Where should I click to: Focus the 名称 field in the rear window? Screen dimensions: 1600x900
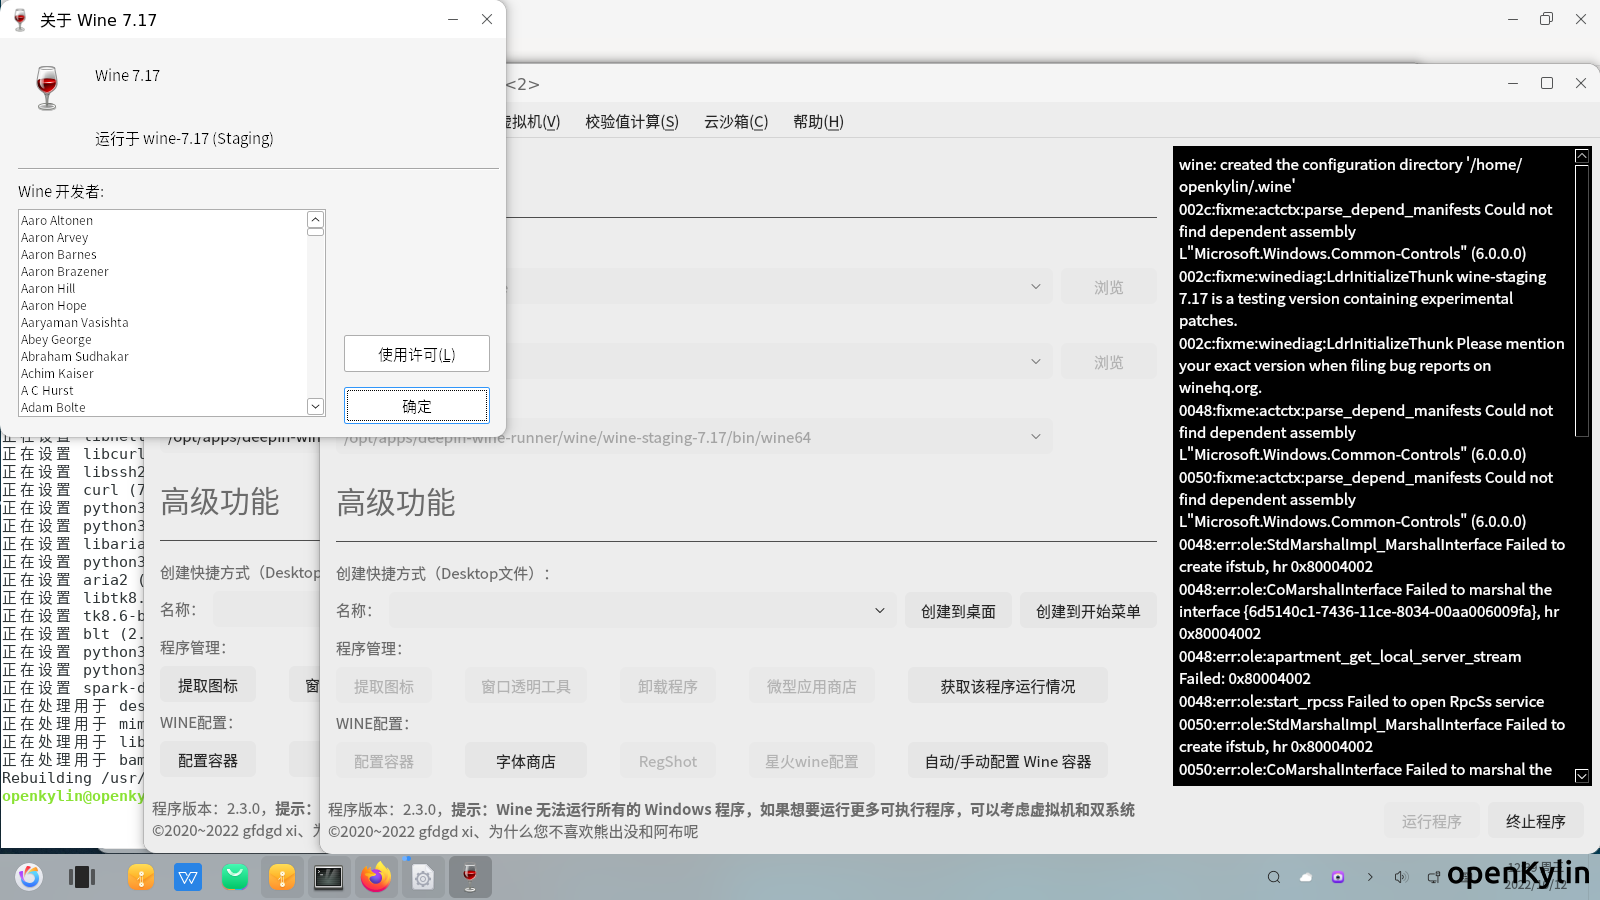(266, 609)
